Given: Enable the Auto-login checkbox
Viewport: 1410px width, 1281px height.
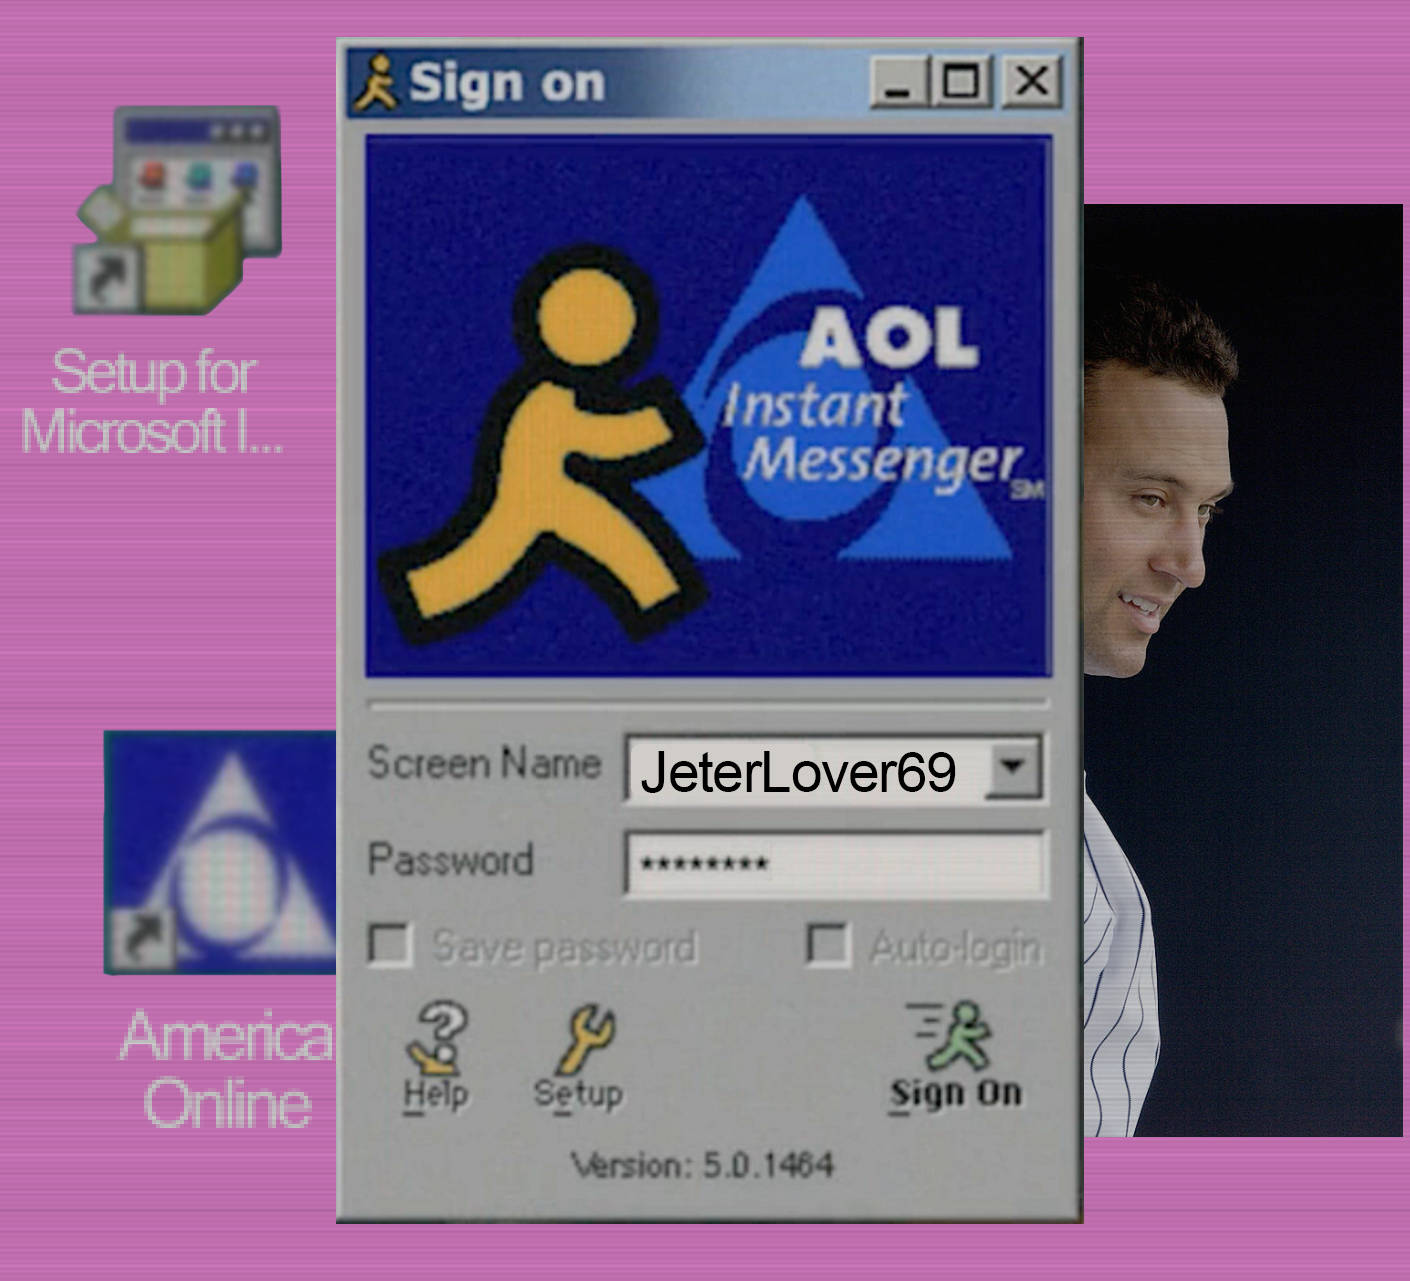Looking at the screenshot, I should (x=827, y=944).
